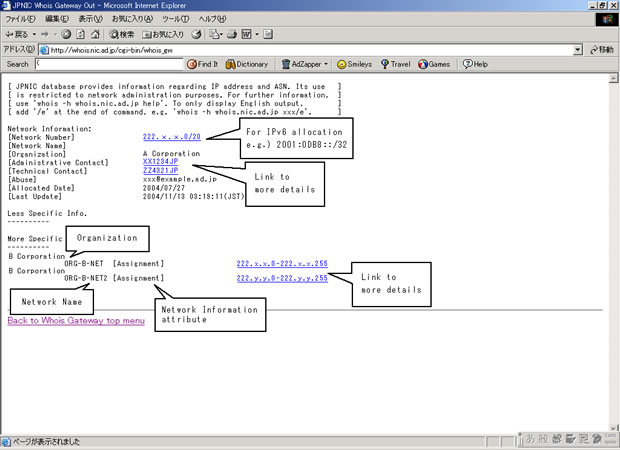Click the Back (戻る) arrow button
Viewport: 620px width, 450px height.
pyautogui.click(x=16, y=34)
